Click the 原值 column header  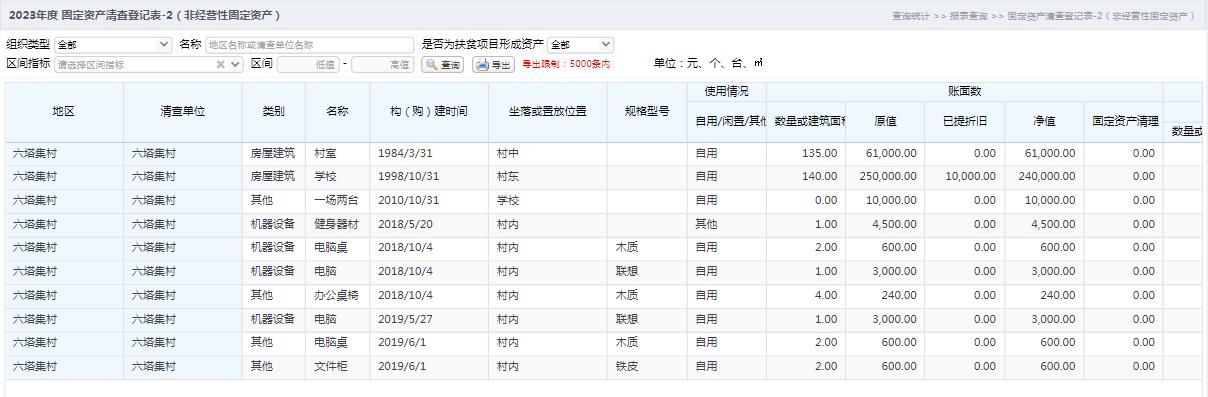tap(885, 122)
